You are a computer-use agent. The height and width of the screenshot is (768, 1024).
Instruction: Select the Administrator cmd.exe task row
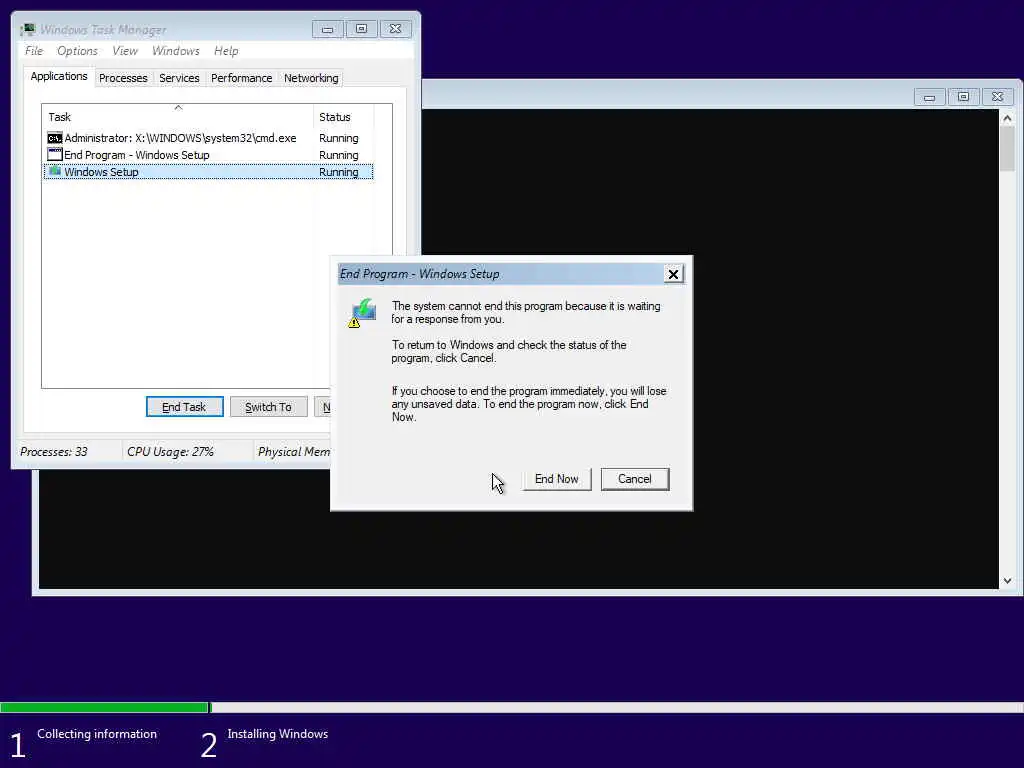208,138
